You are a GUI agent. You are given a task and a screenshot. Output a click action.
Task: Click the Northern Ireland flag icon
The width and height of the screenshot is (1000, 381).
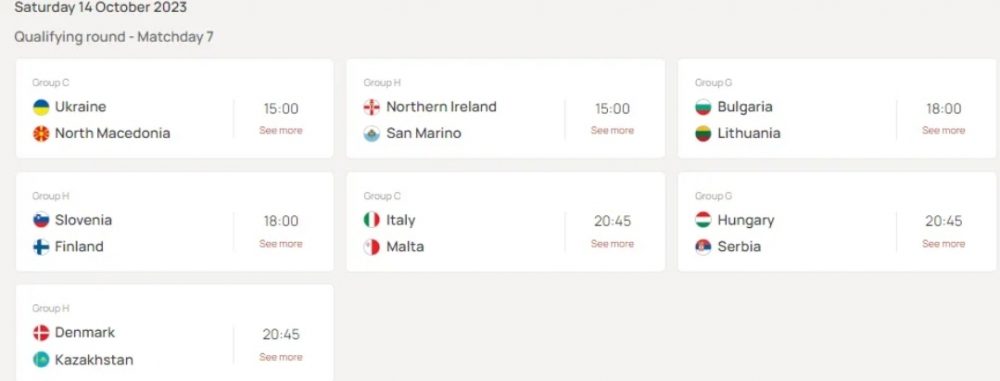[x=372, y=107]
